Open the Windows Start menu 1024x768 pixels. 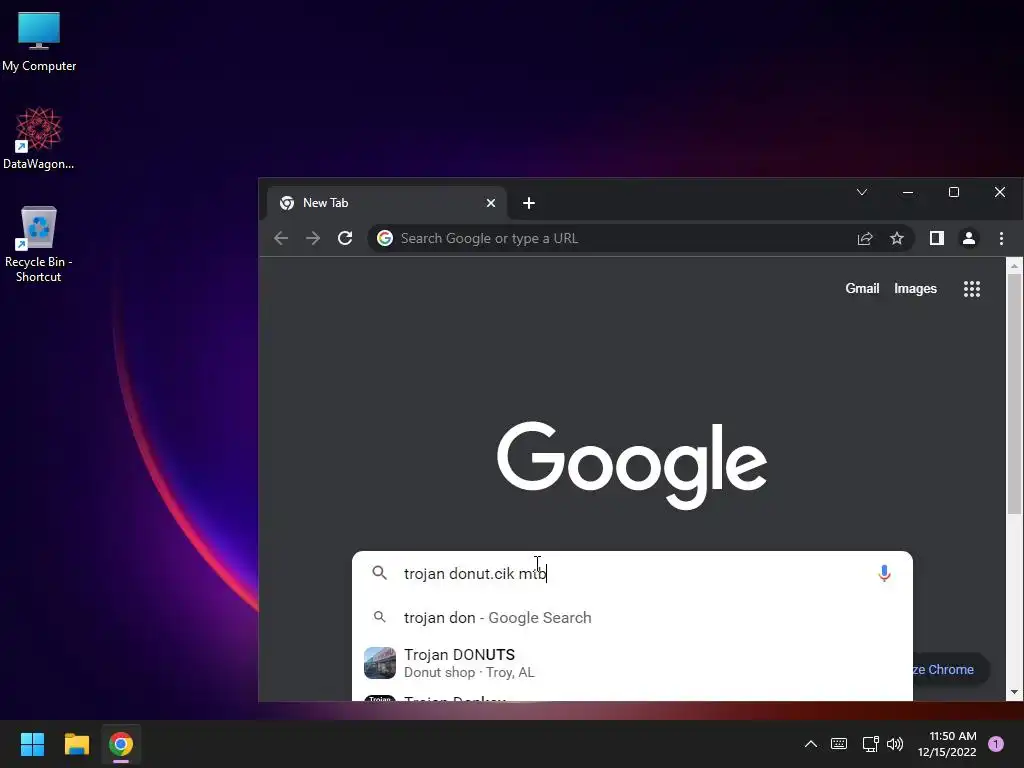[32, 744]
